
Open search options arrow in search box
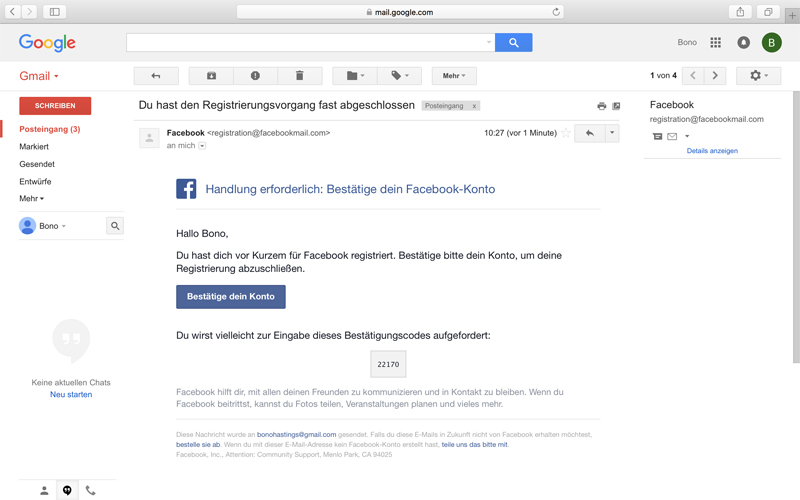(x=489, y=42)
